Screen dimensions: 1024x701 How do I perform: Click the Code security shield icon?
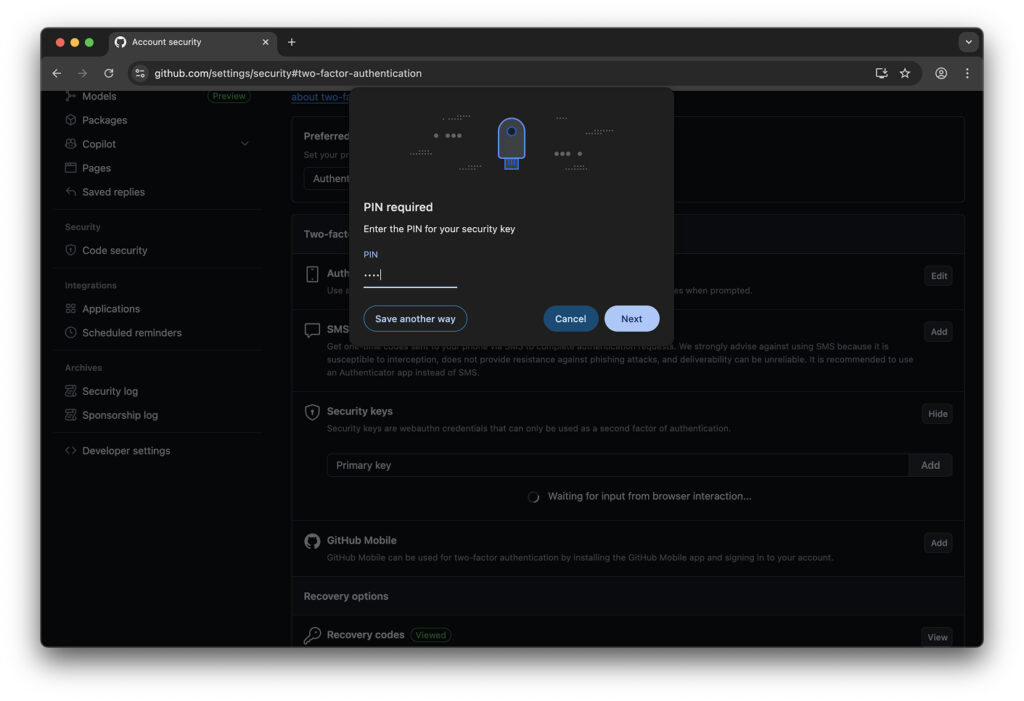71,250
